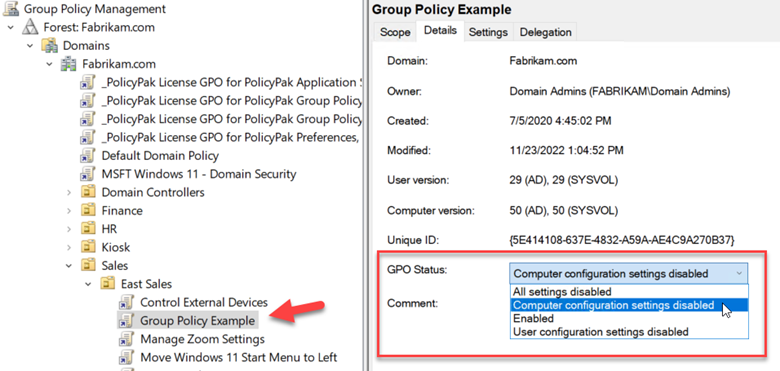Switch to the Details tab

440,31
